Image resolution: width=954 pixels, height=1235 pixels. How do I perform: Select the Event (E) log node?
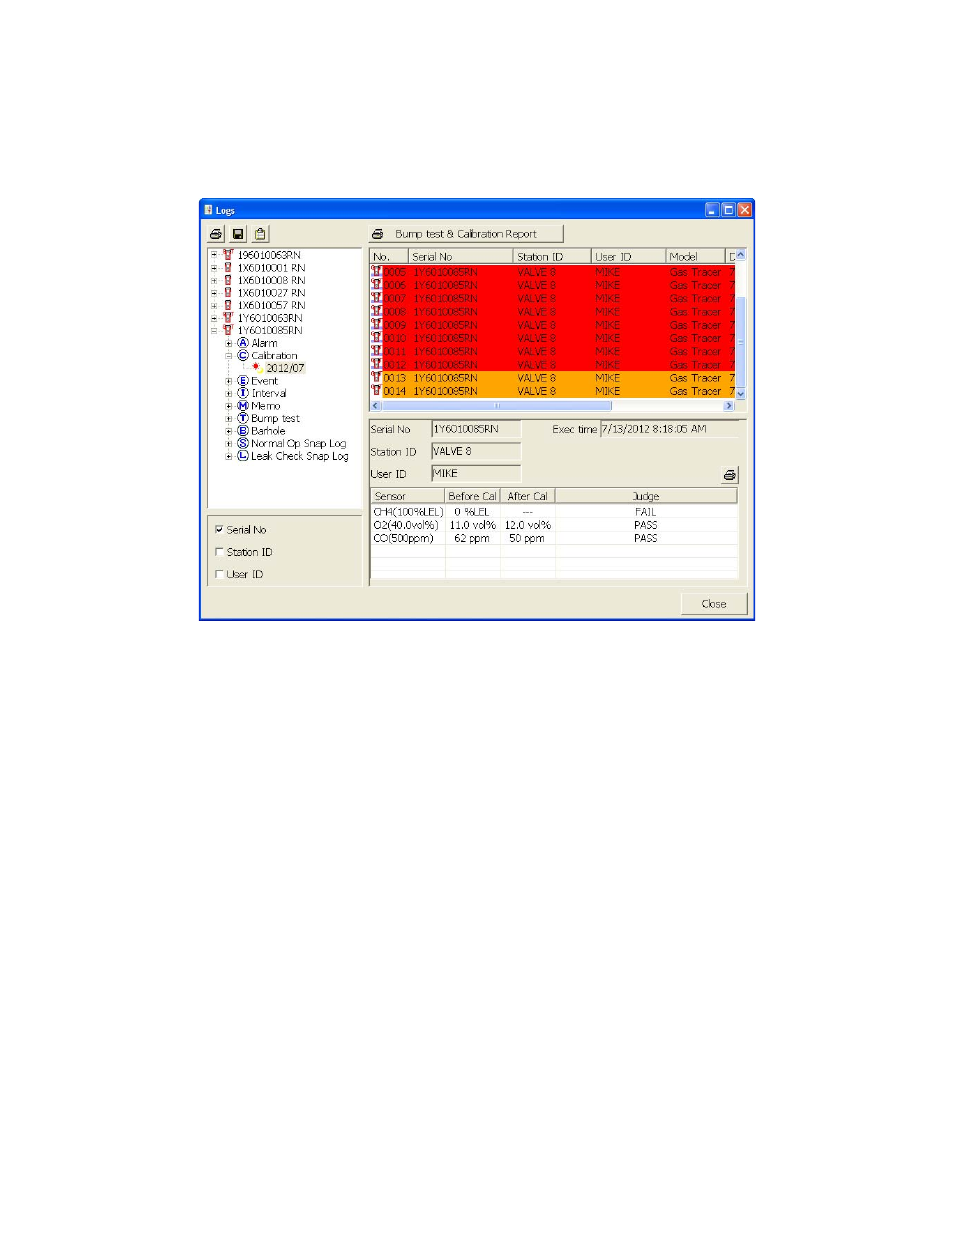tap(264, 381)
